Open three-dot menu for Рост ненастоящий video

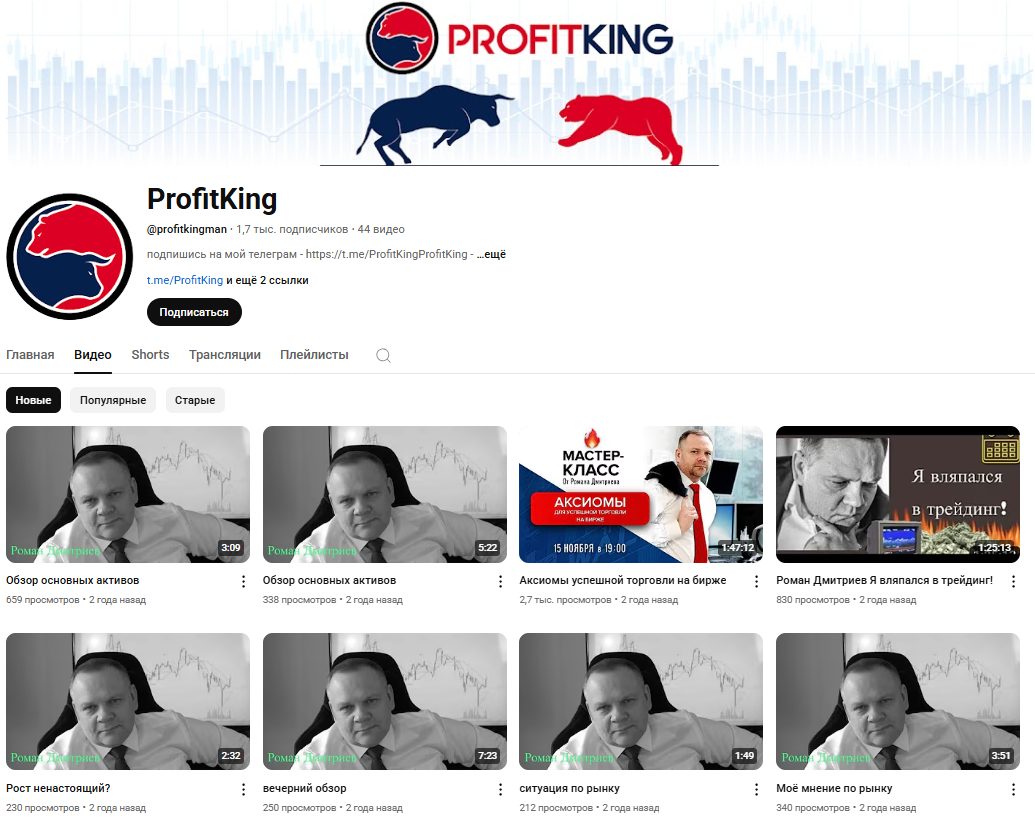(243, 789)
